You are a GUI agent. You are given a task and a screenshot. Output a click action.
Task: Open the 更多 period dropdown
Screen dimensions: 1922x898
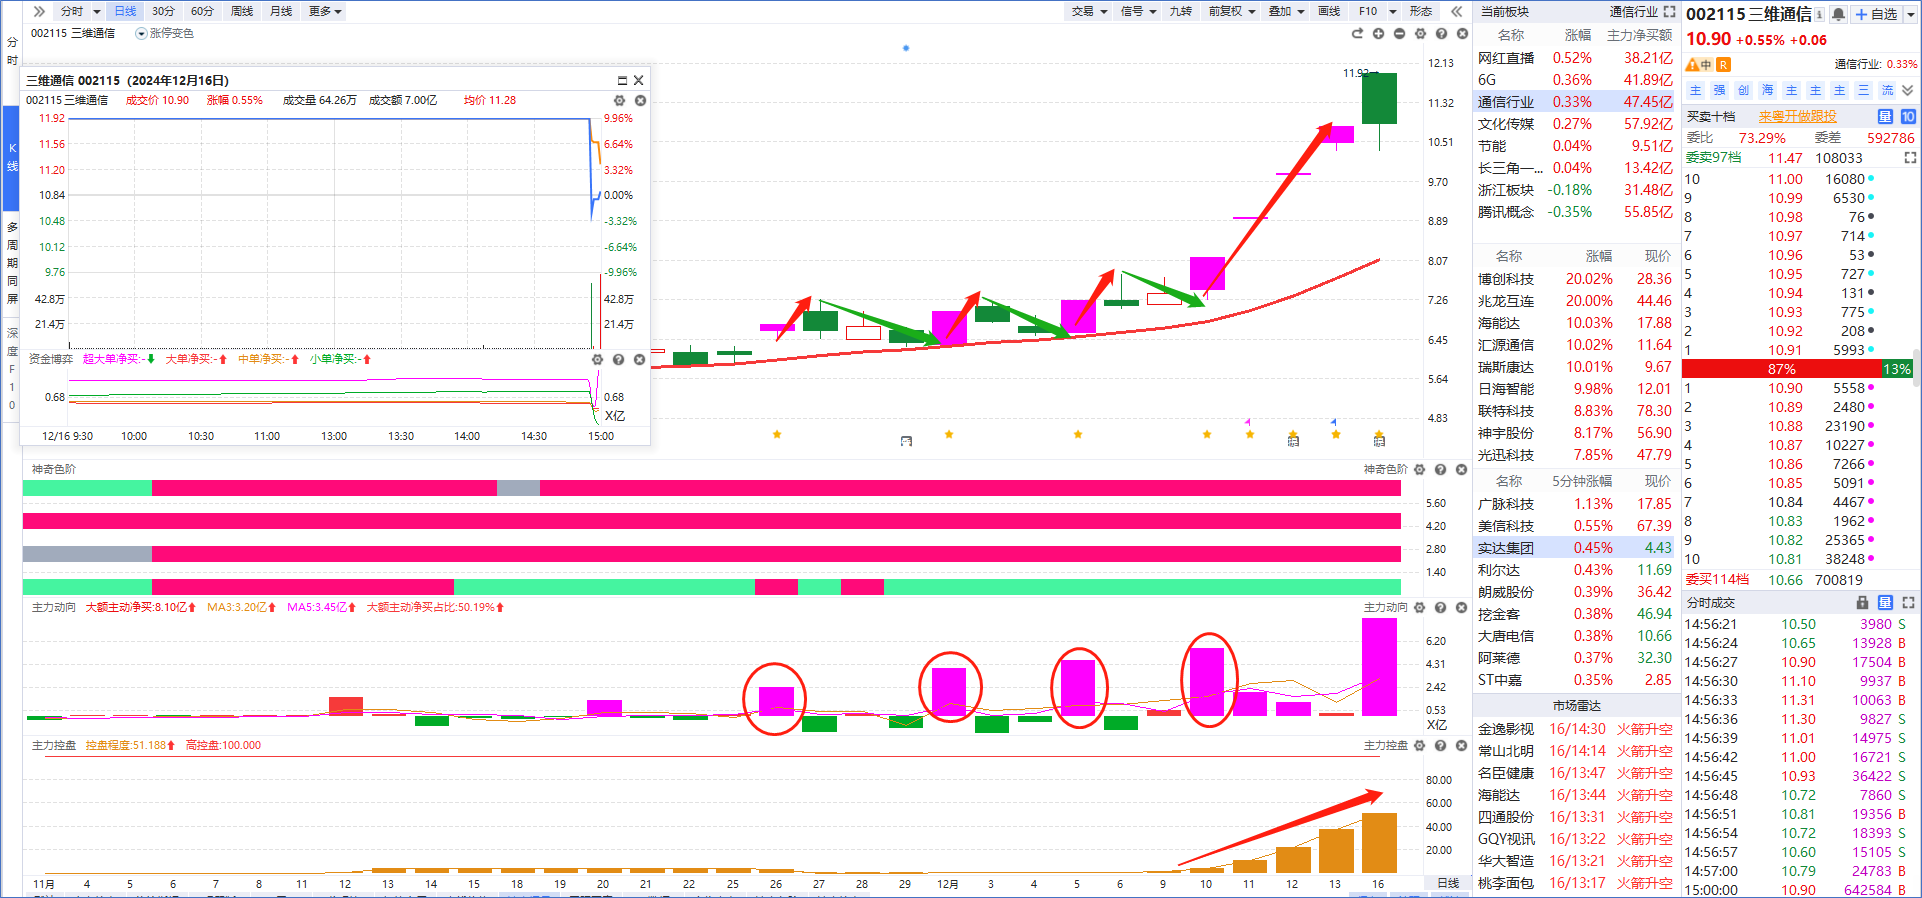pos(325,11)
